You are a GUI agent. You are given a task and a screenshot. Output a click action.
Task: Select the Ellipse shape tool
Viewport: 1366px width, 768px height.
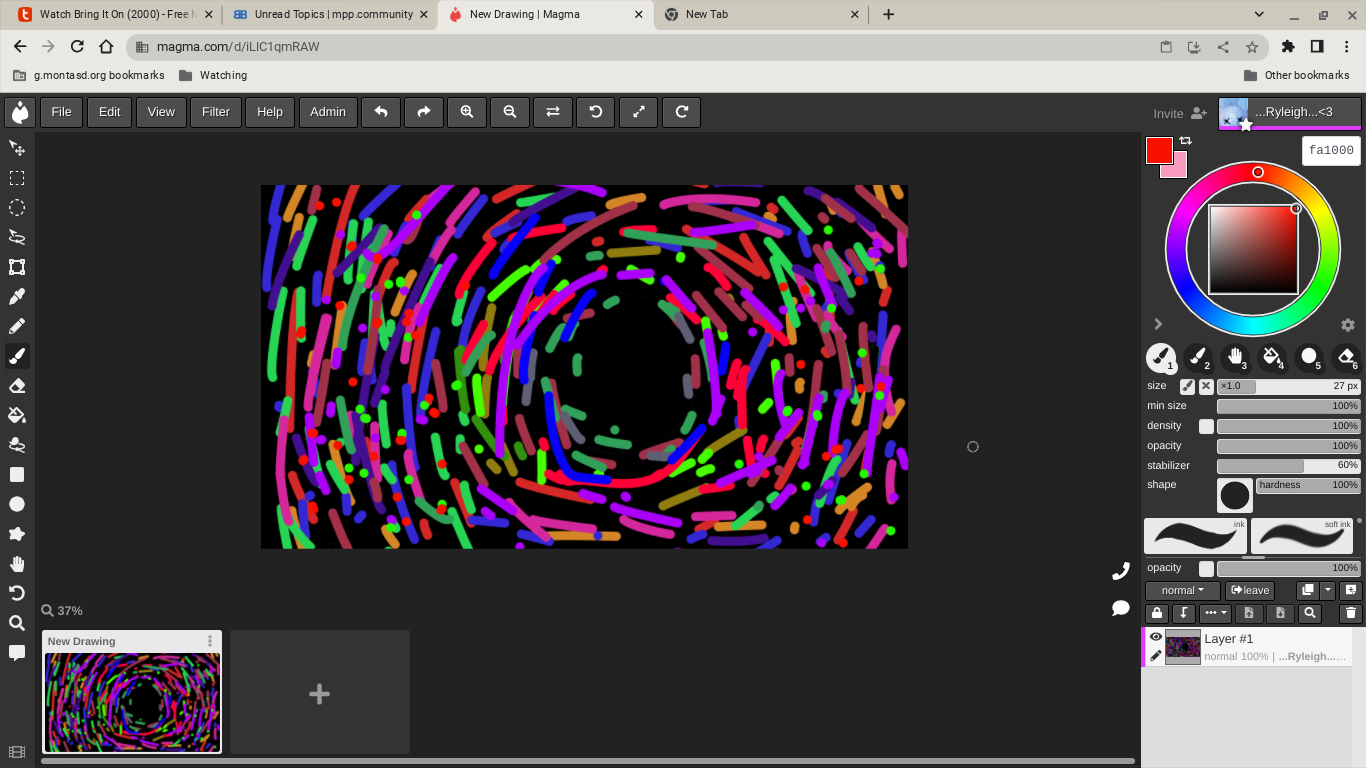click(x=17, y=504)
